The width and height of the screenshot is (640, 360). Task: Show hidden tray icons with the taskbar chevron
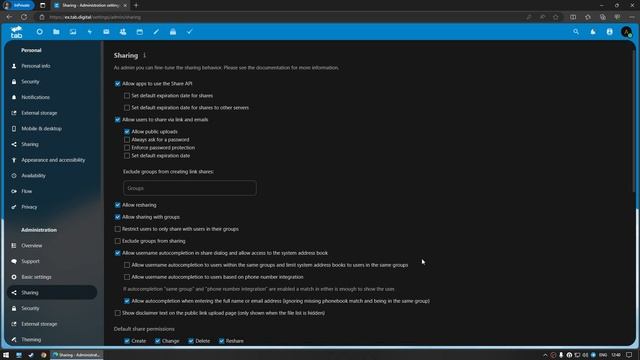pyautogui.click(x=545, y=355)
